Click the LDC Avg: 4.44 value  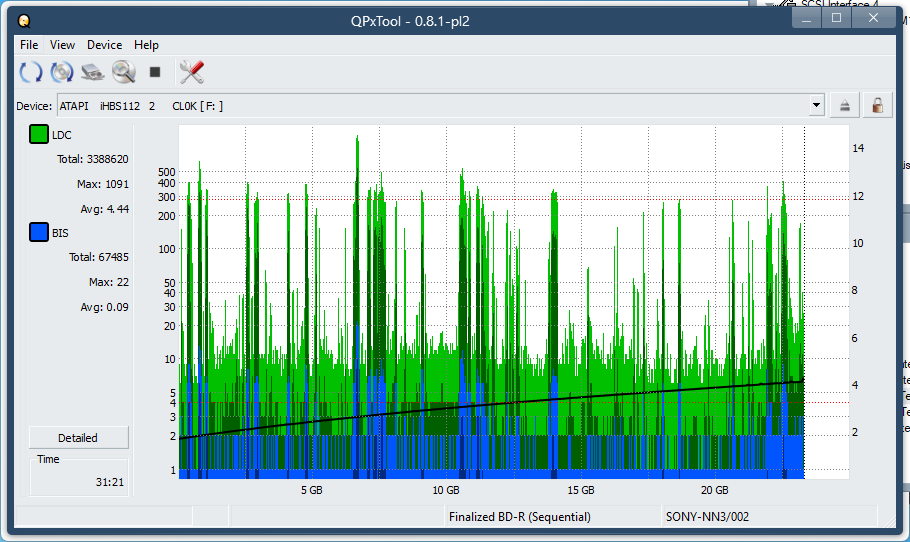pyautogui.click(x=104, y=209)
